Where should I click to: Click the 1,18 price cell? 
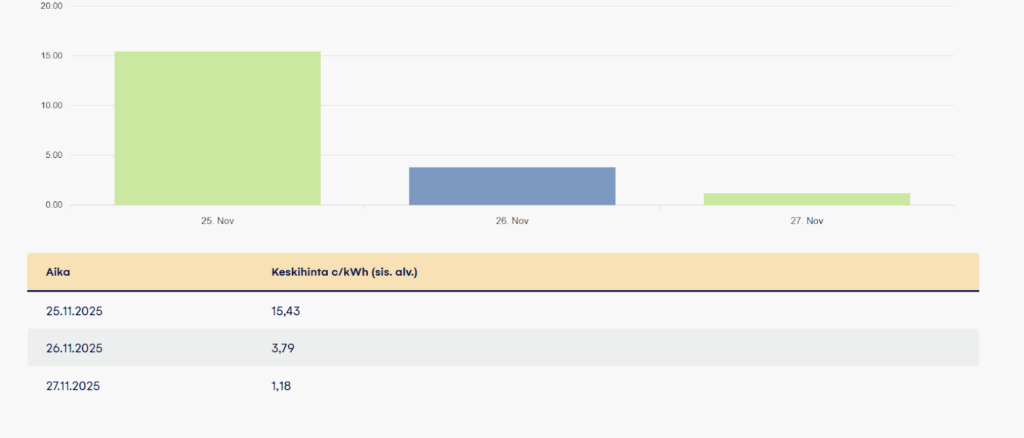click(283, 385)
